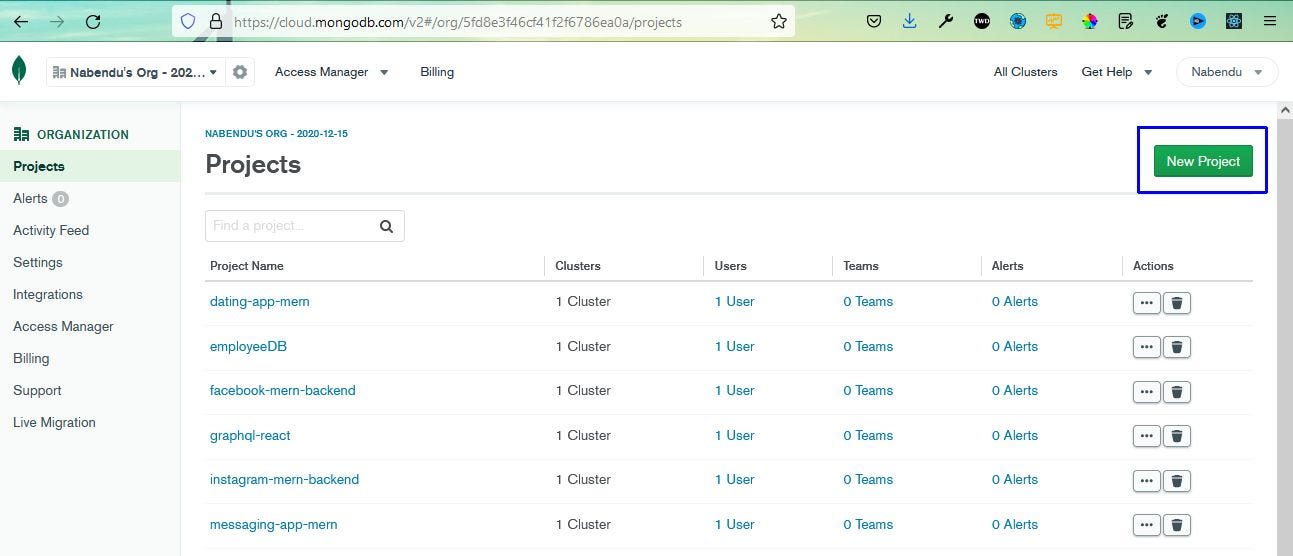Click 0 Teams link for graphql-react
The height and width of the screenshot is (556, 1293).
click(868, 436)
